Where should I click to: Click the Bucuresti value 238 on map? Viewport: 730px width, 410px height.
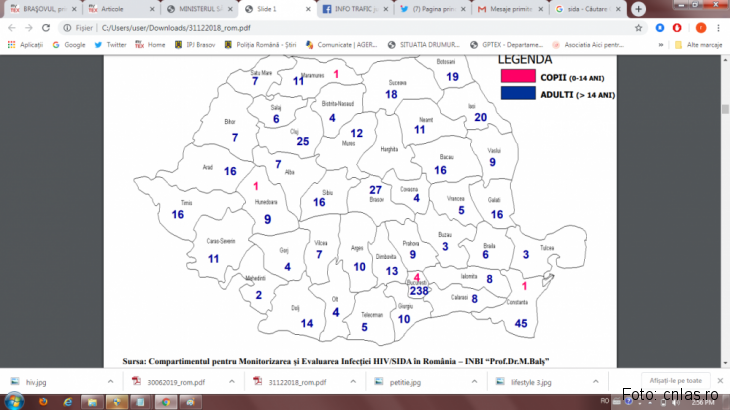(x=419, y=291)
